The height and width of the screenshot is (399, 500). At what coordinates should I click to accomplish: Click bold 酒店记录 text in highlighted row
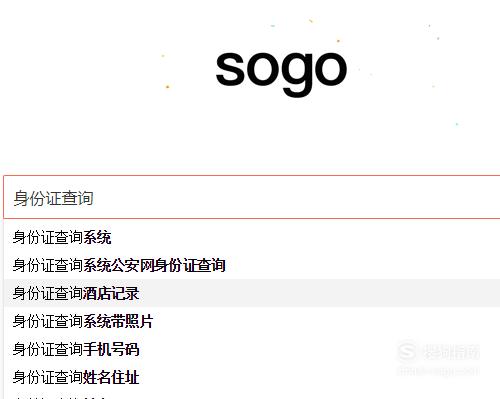click(x=111, y=293)
